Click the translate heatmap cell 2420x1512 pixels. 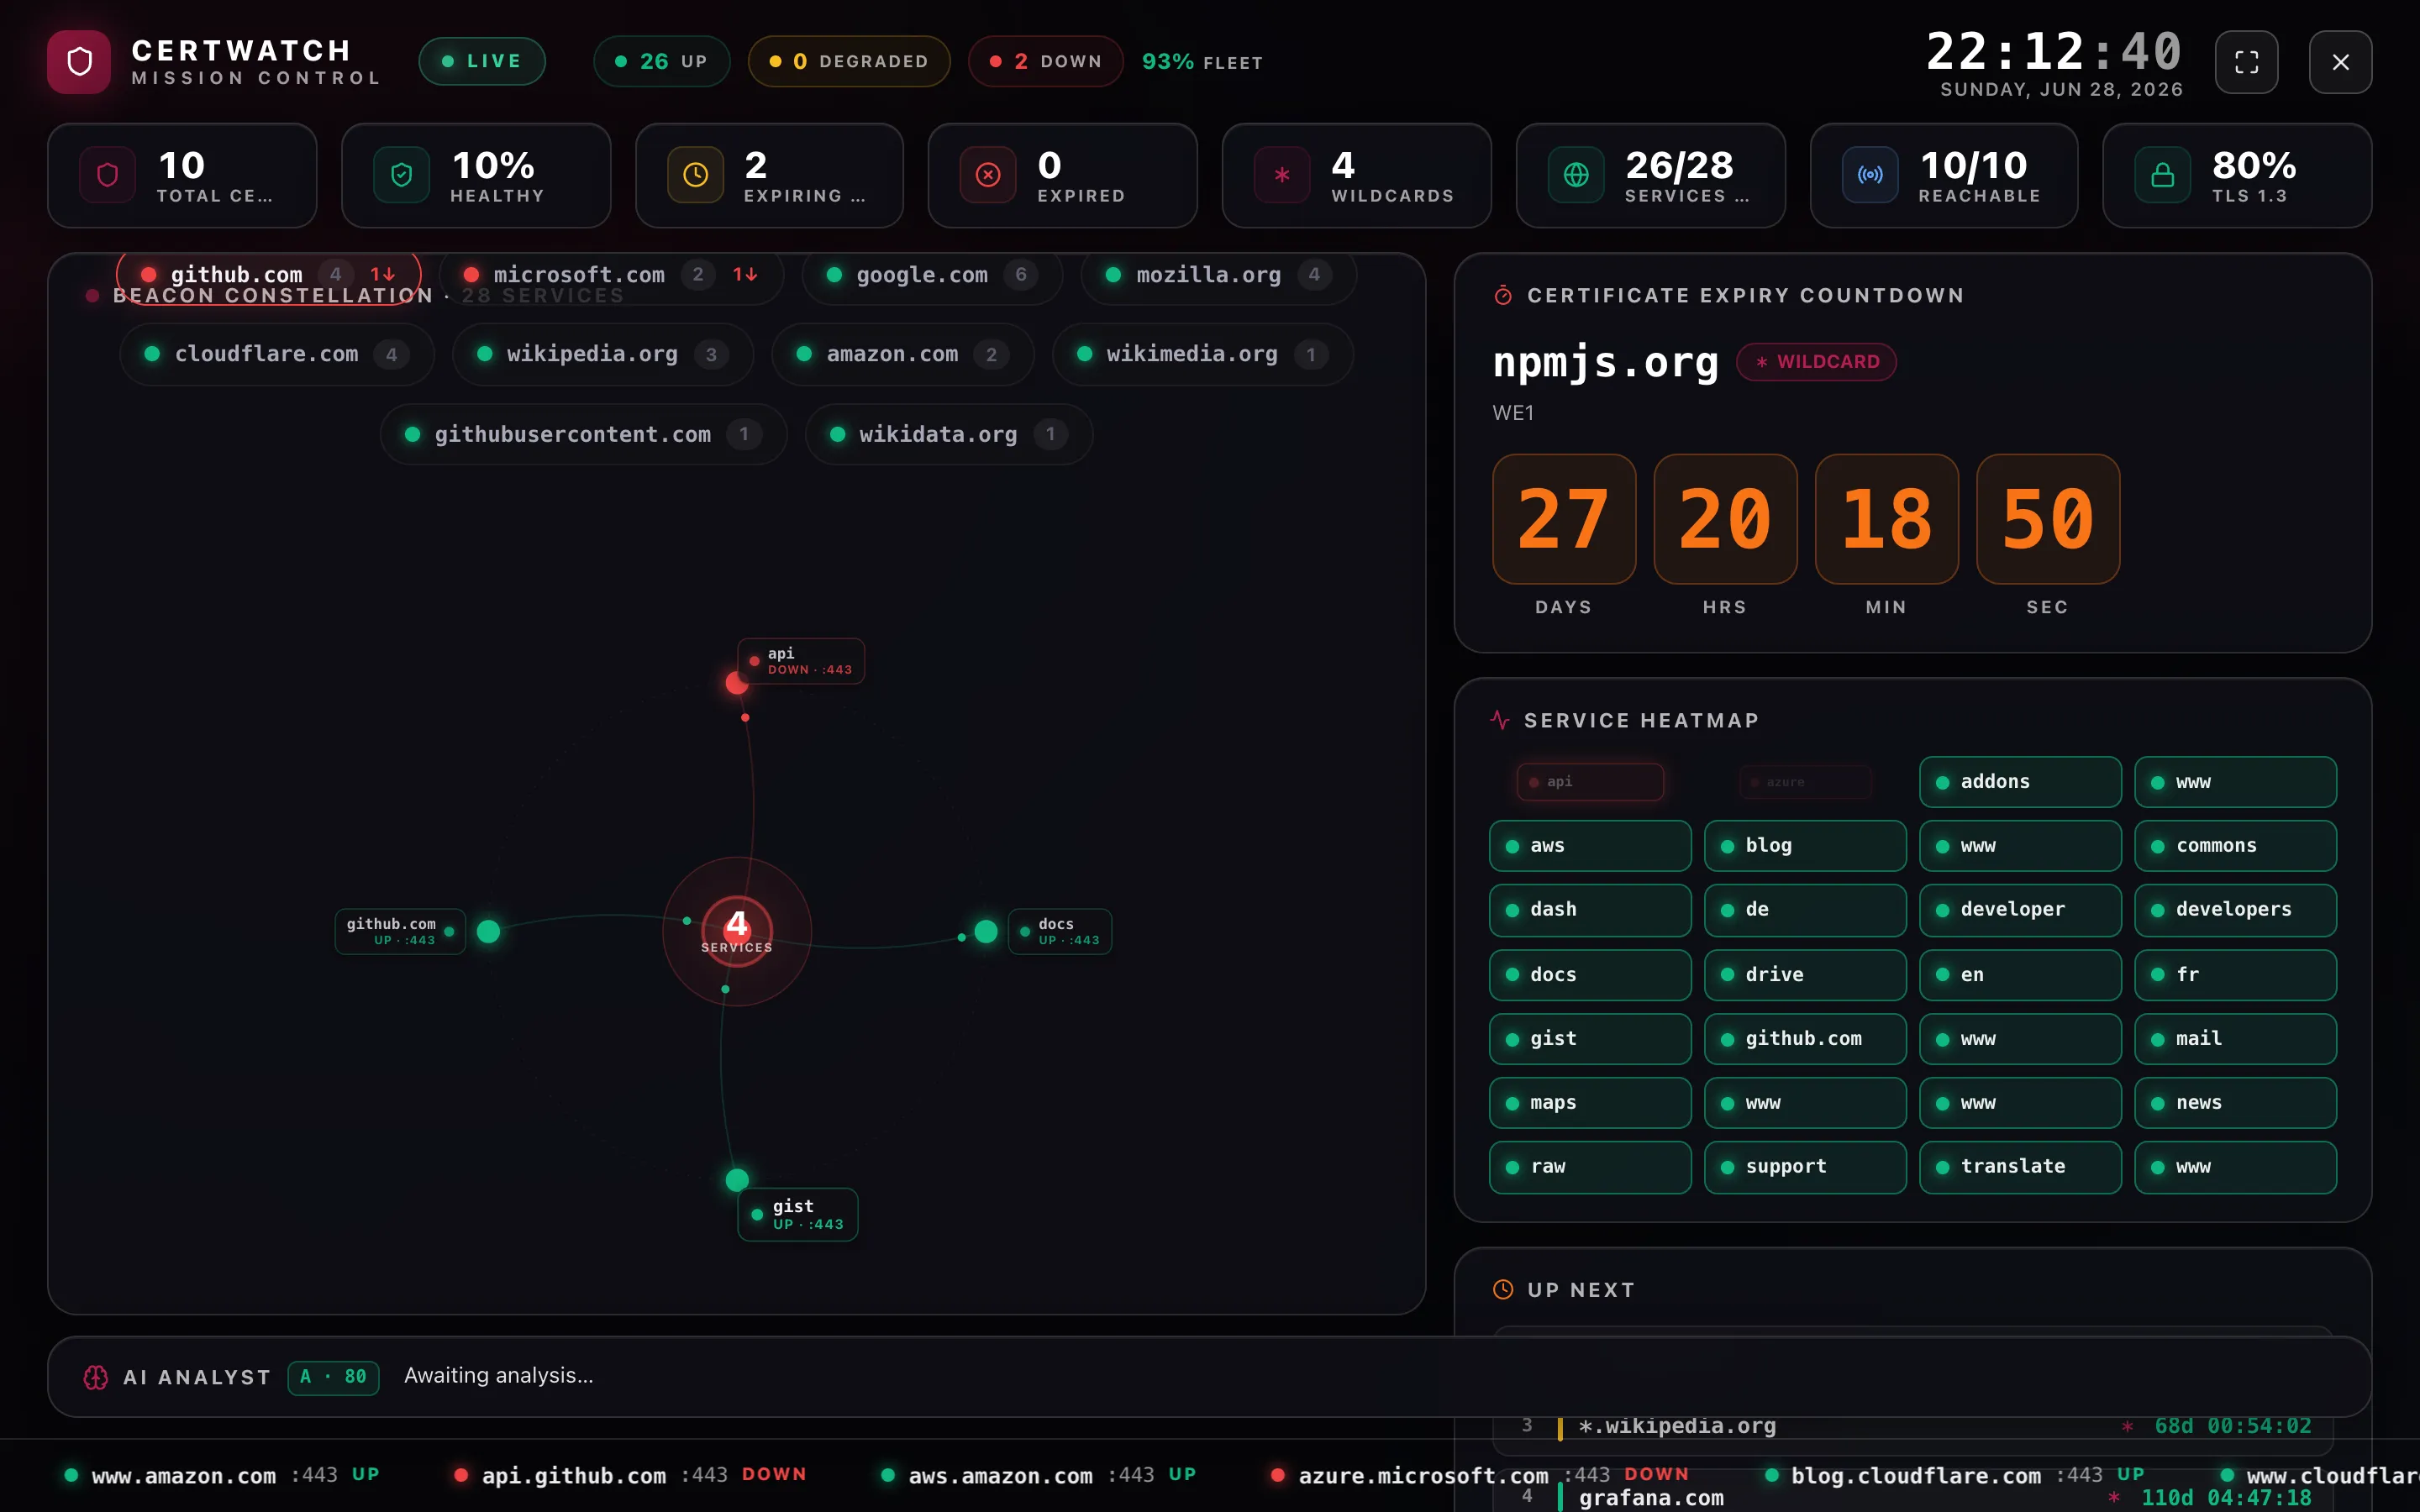pos(2020,1167)
